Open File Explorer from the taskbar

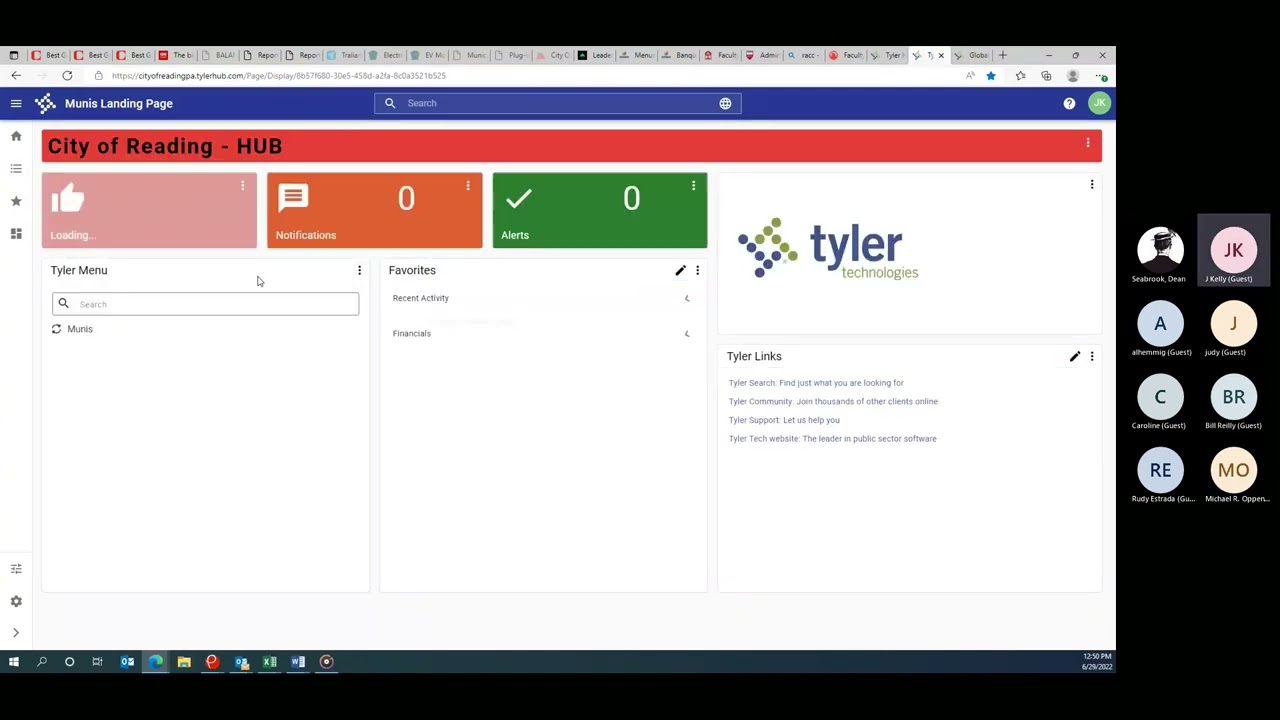tap(184, 661)
